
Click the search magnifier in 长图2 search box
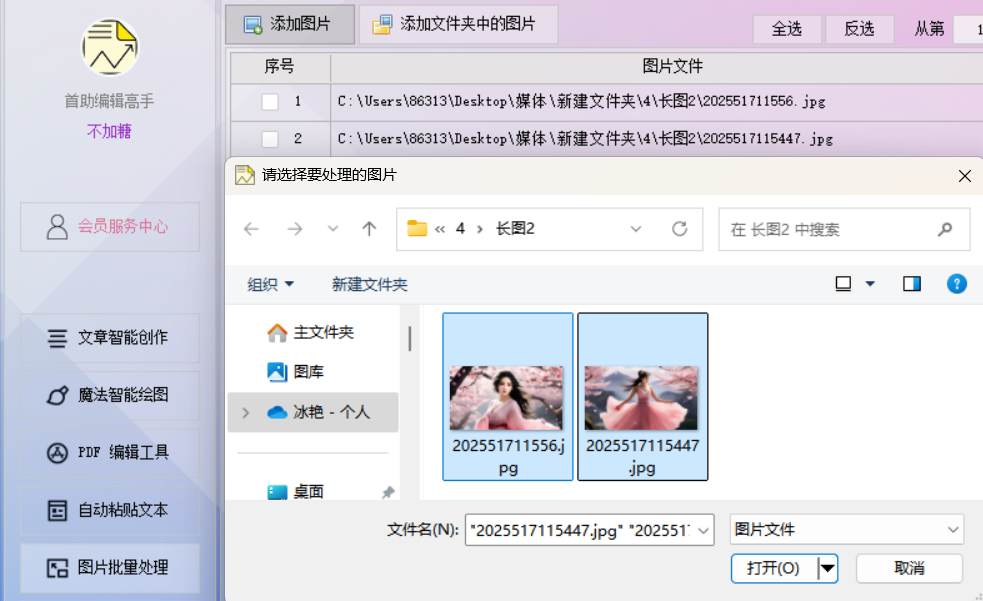(x=945, y=229)
